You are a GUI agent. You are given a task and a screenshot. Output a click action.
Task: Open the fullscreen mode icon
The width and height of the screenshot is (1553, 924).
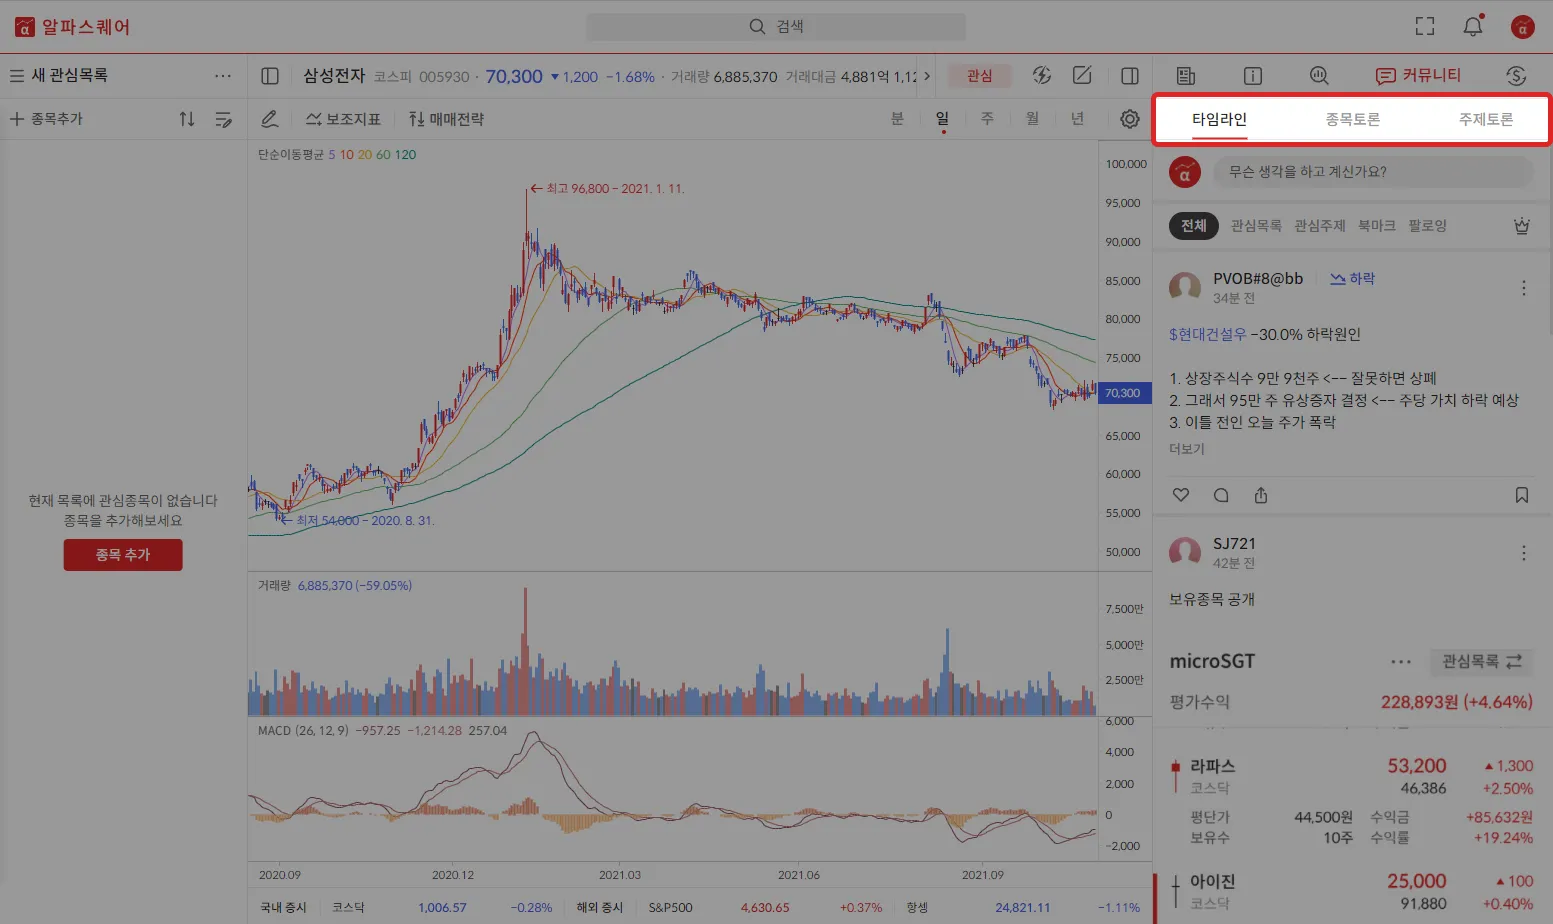pyautogui.click(x=1425, y=27)
